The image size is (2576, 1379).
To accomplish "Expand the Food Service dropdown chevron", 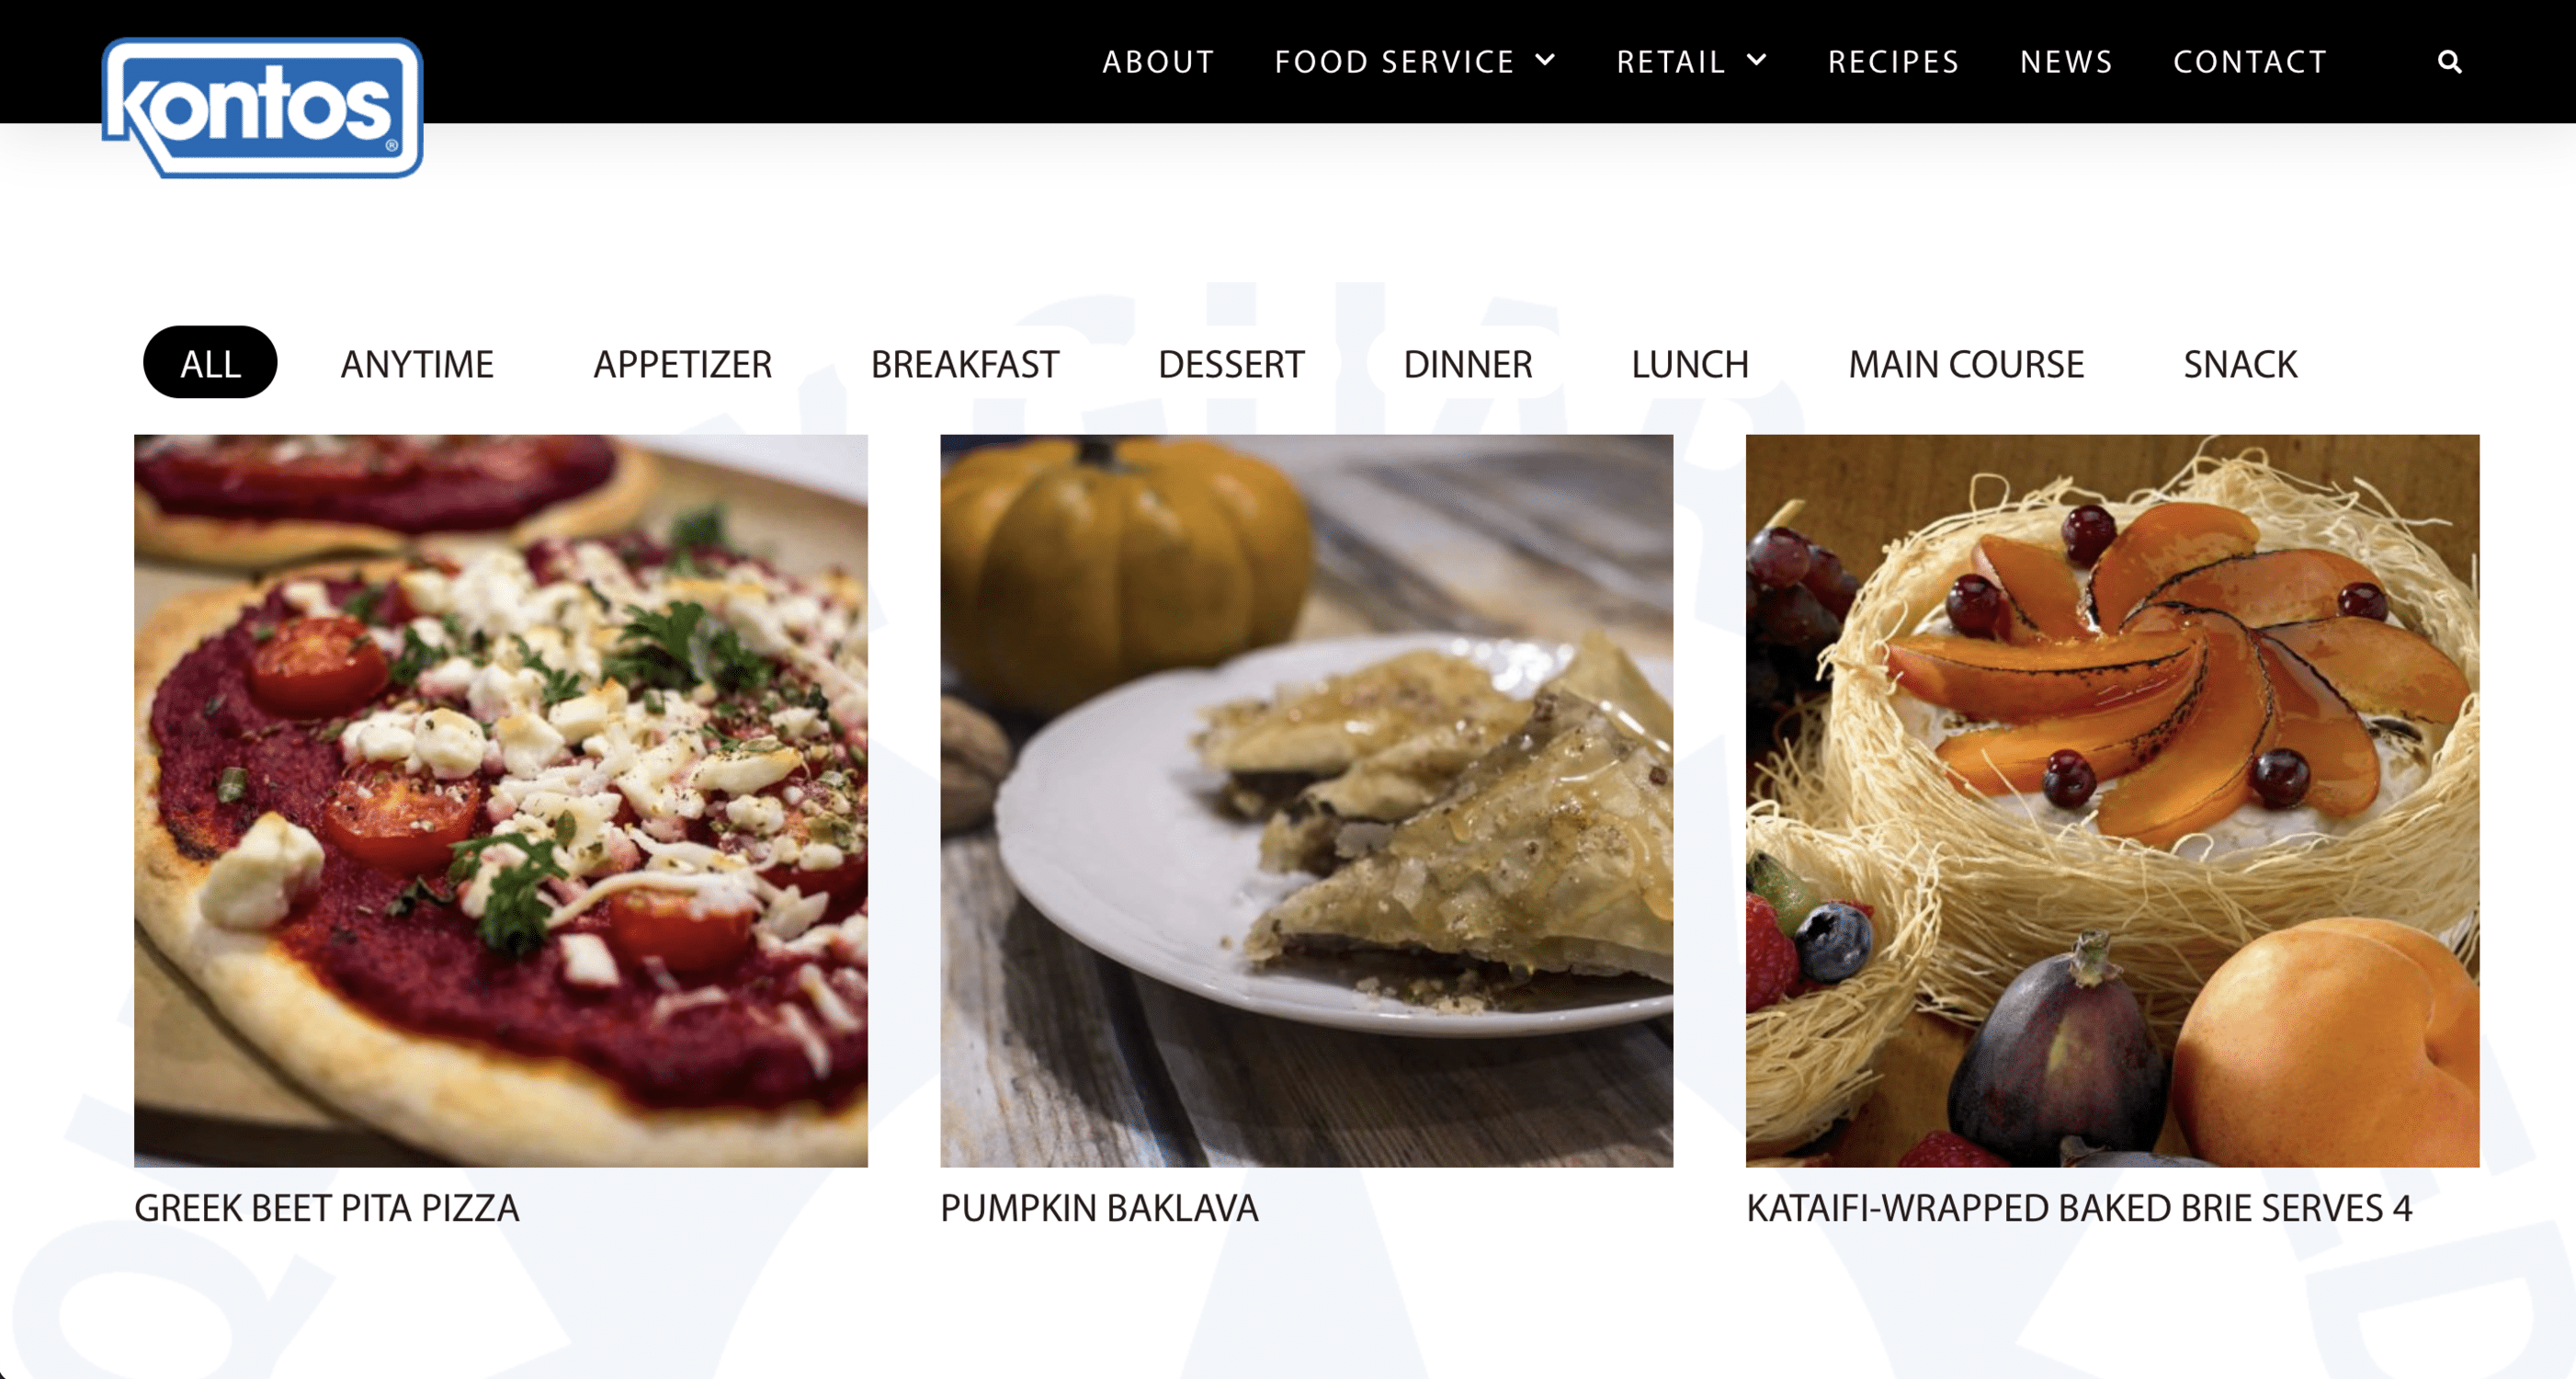I will click(1546, 60).
